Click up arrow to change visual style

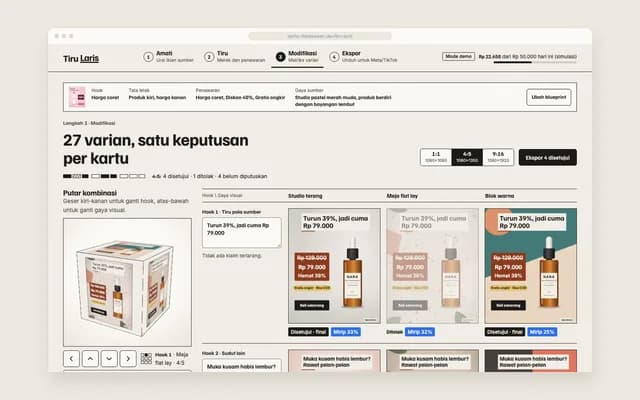(x=90, y=358)
